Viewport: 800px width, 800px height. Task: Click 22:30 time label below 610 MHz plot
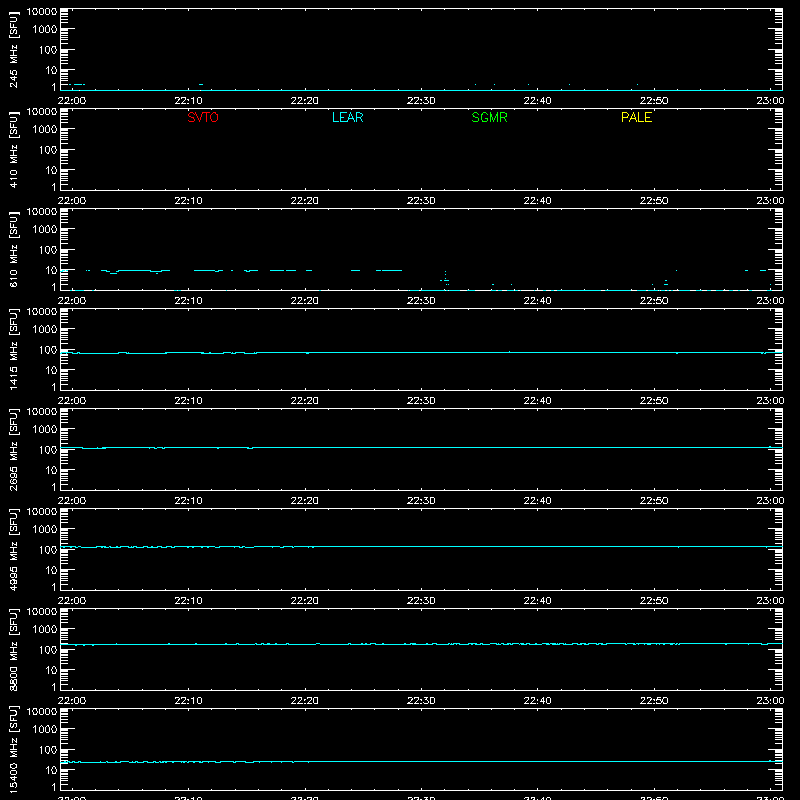tap(421, 301)
